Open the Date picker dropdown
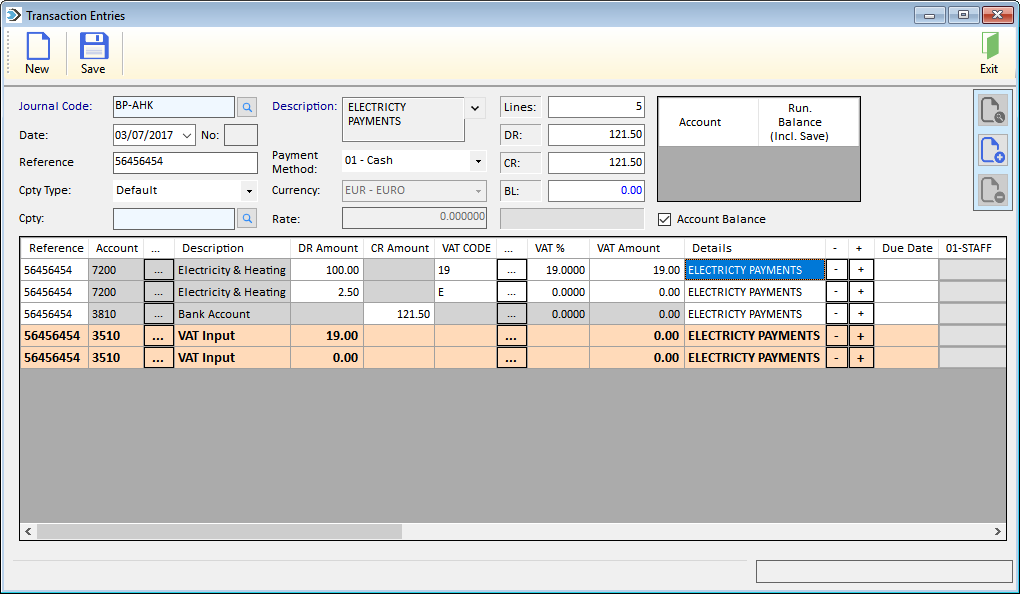This screenshot has width=1020, height=594. (187, 135)
